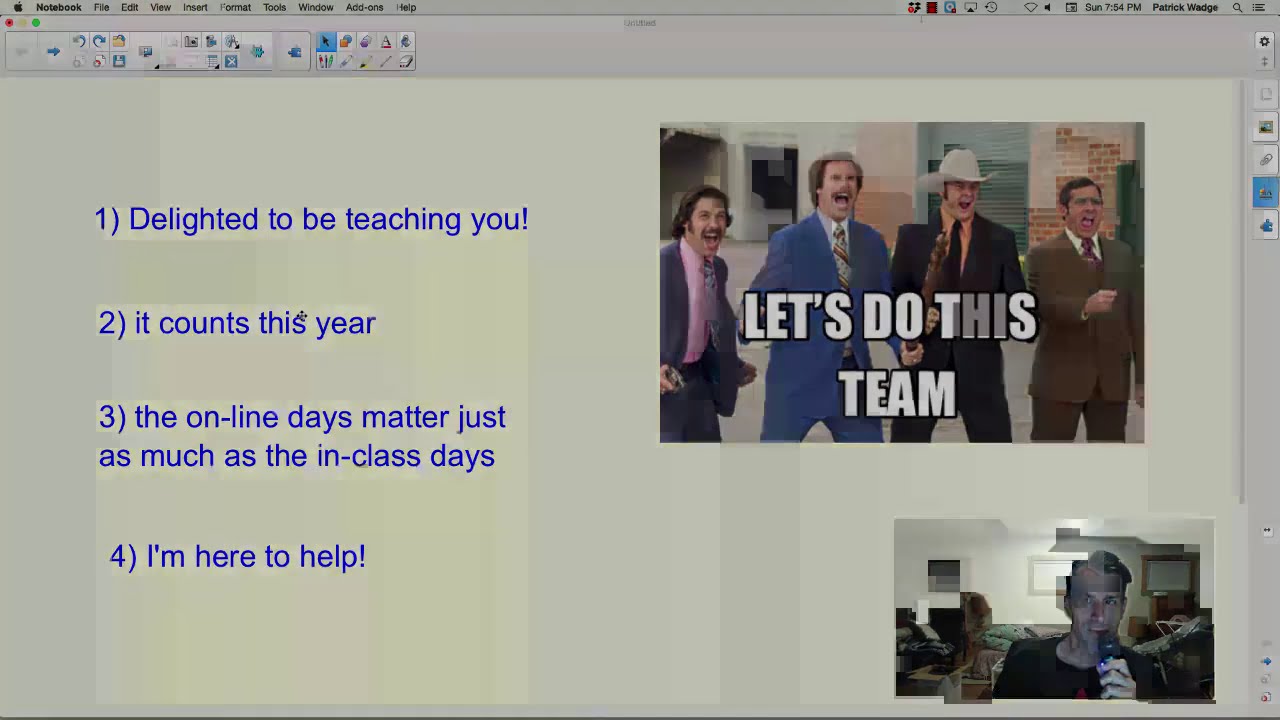
Task: Open the Add-ons puzzle side tab
Action: (1266, 226)
